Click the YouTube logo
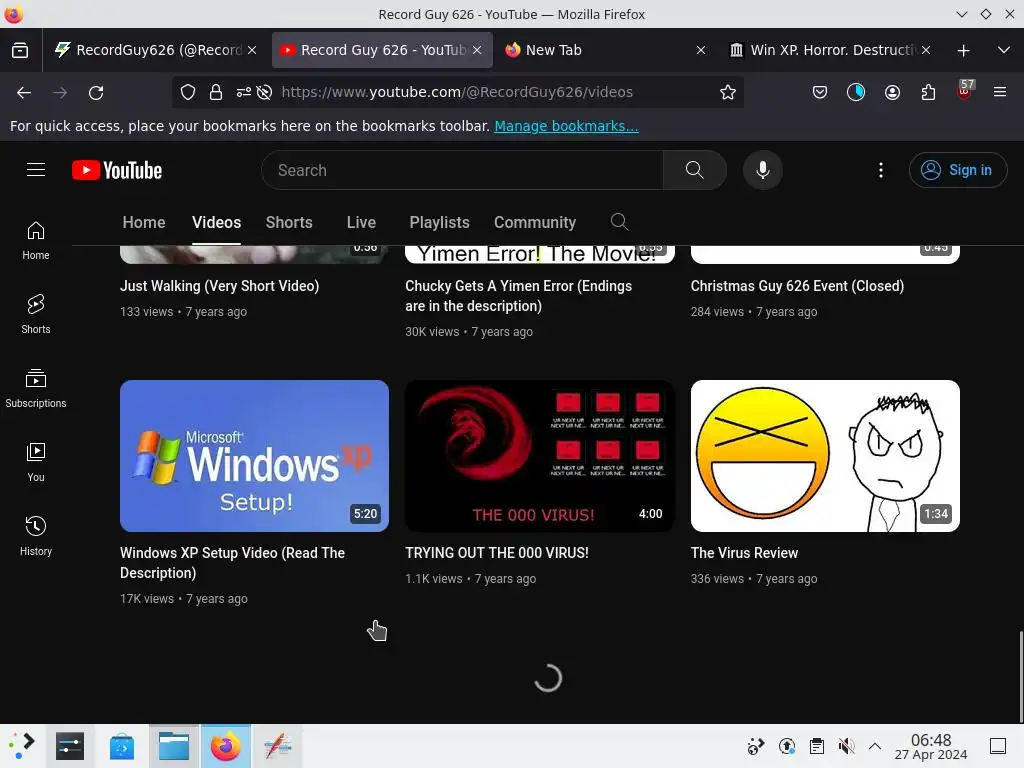The height and width of the screenshot is (768, 1024). click(x=117, y=170)
